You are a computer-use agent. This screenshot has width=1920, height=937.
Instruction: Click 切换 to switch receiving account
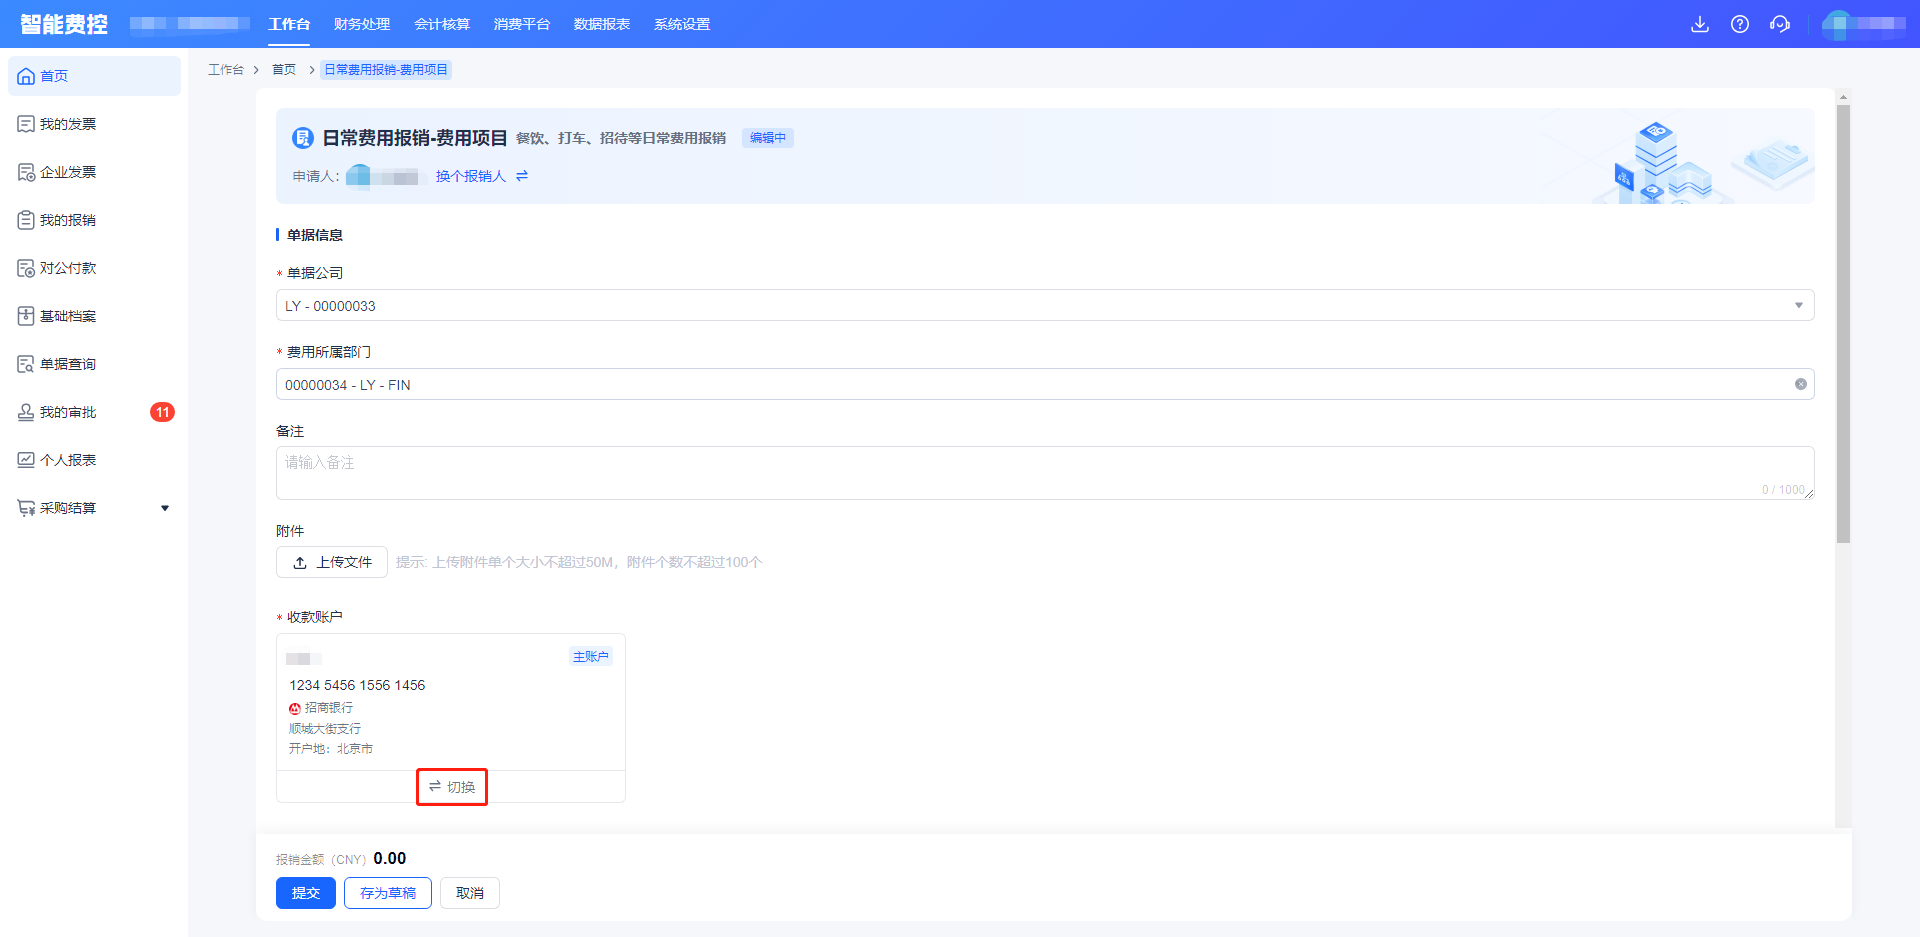452,787
